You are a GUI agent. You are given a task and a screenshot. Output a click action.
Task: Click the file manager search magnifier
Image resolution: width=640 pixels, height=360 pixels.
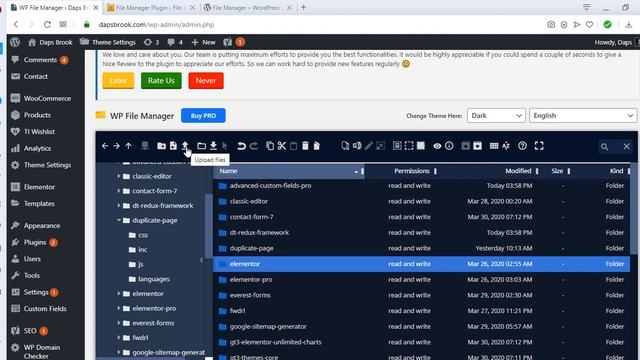(604, 147)
